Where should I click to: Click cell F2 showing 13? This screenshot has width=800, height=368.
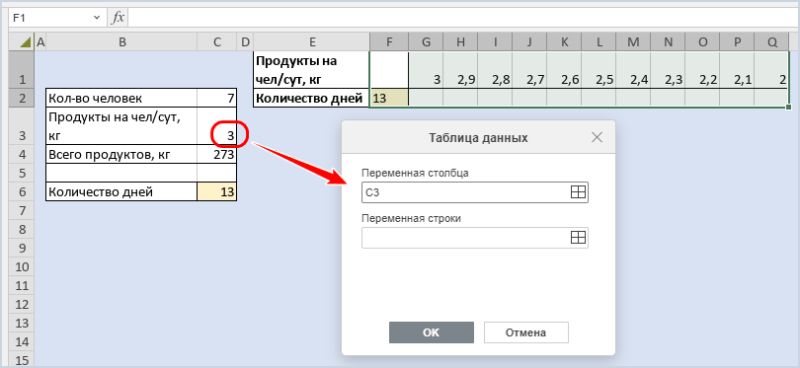click(x=389, y=98)
